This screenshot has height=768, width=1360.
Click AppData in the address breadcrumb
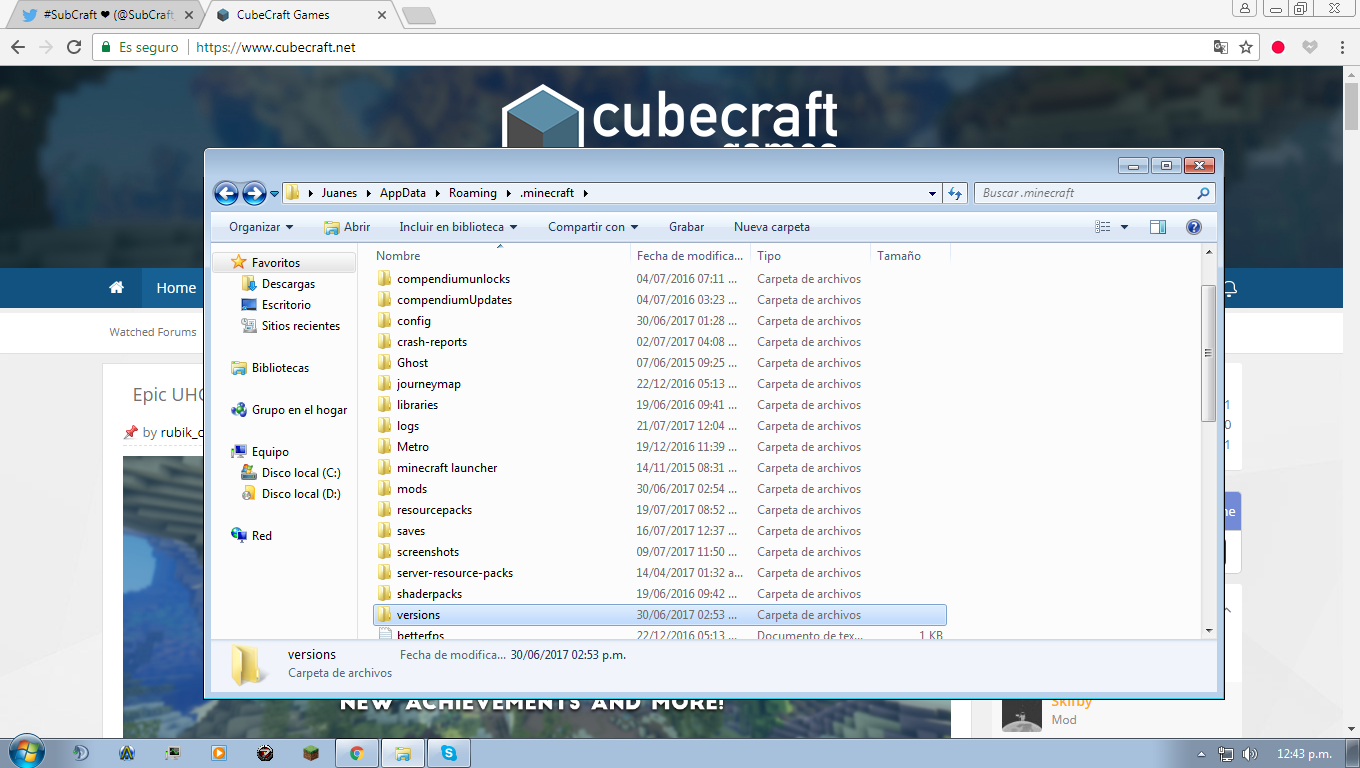pos(402,193)
